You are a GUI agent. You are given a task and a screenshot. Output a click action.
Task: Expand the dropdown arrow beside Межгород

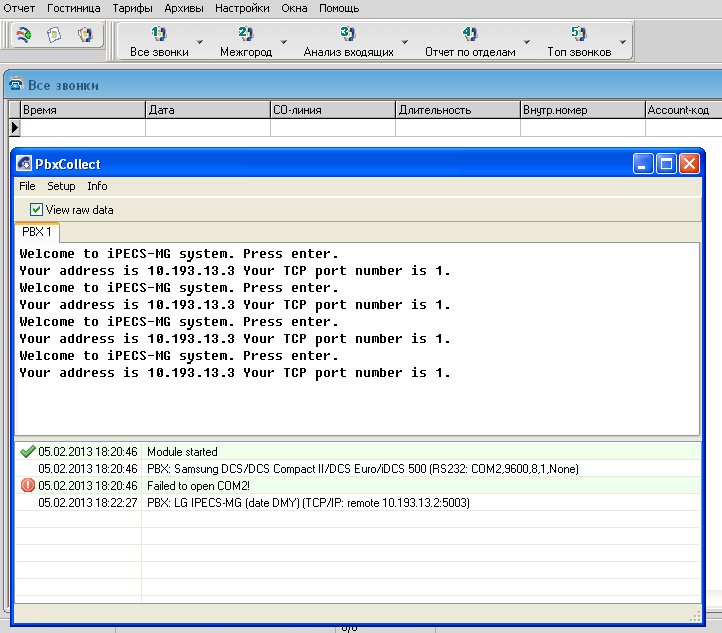(x=284, y=42)
